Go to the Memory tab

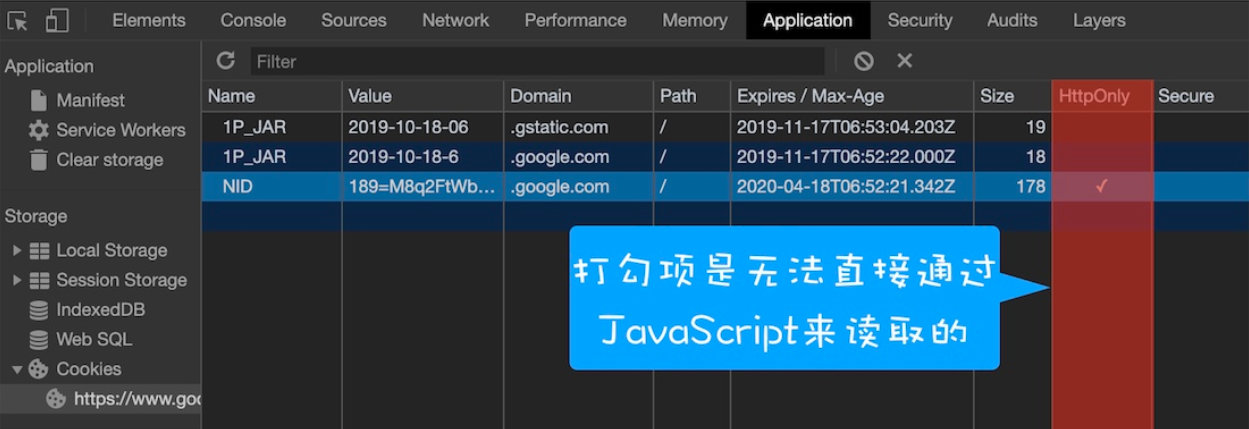coord(695,20)
